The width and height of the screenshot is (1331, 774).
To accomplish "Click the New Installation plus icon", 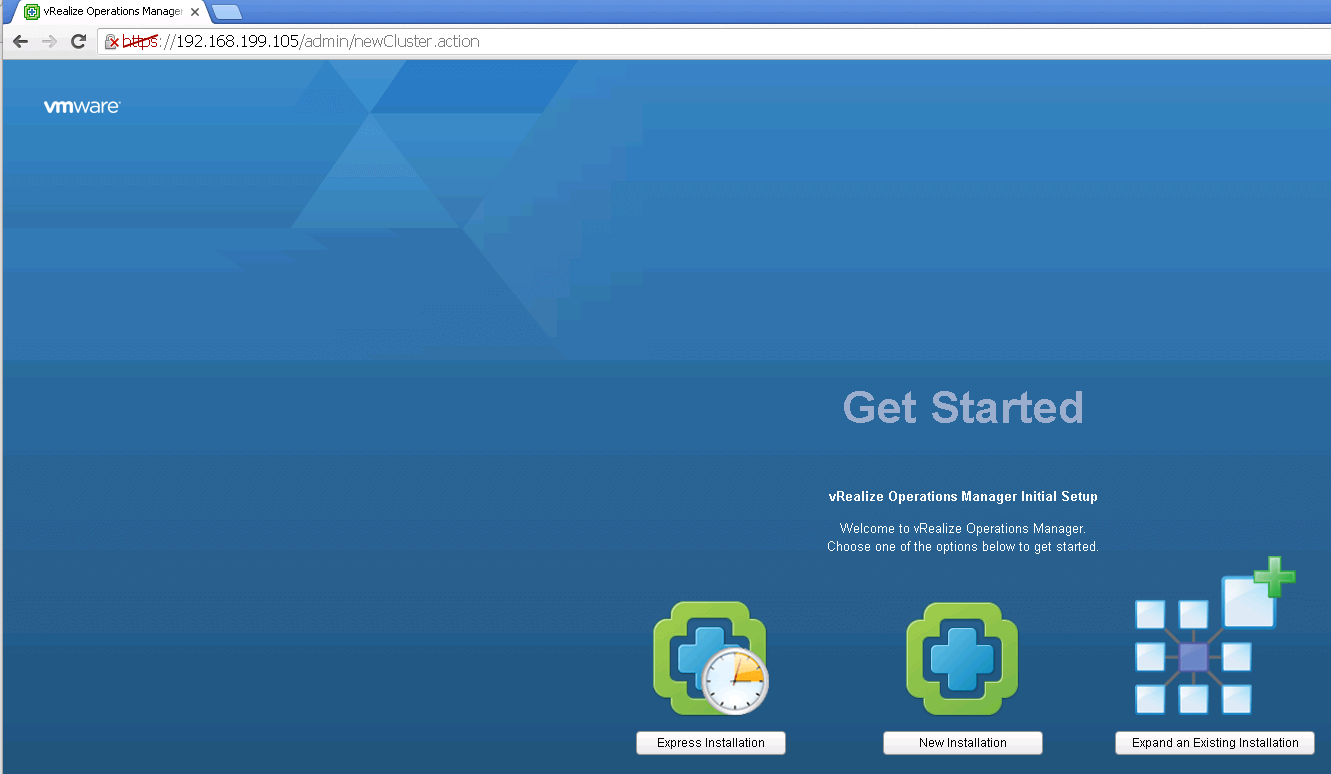I will tap(962, 659).
